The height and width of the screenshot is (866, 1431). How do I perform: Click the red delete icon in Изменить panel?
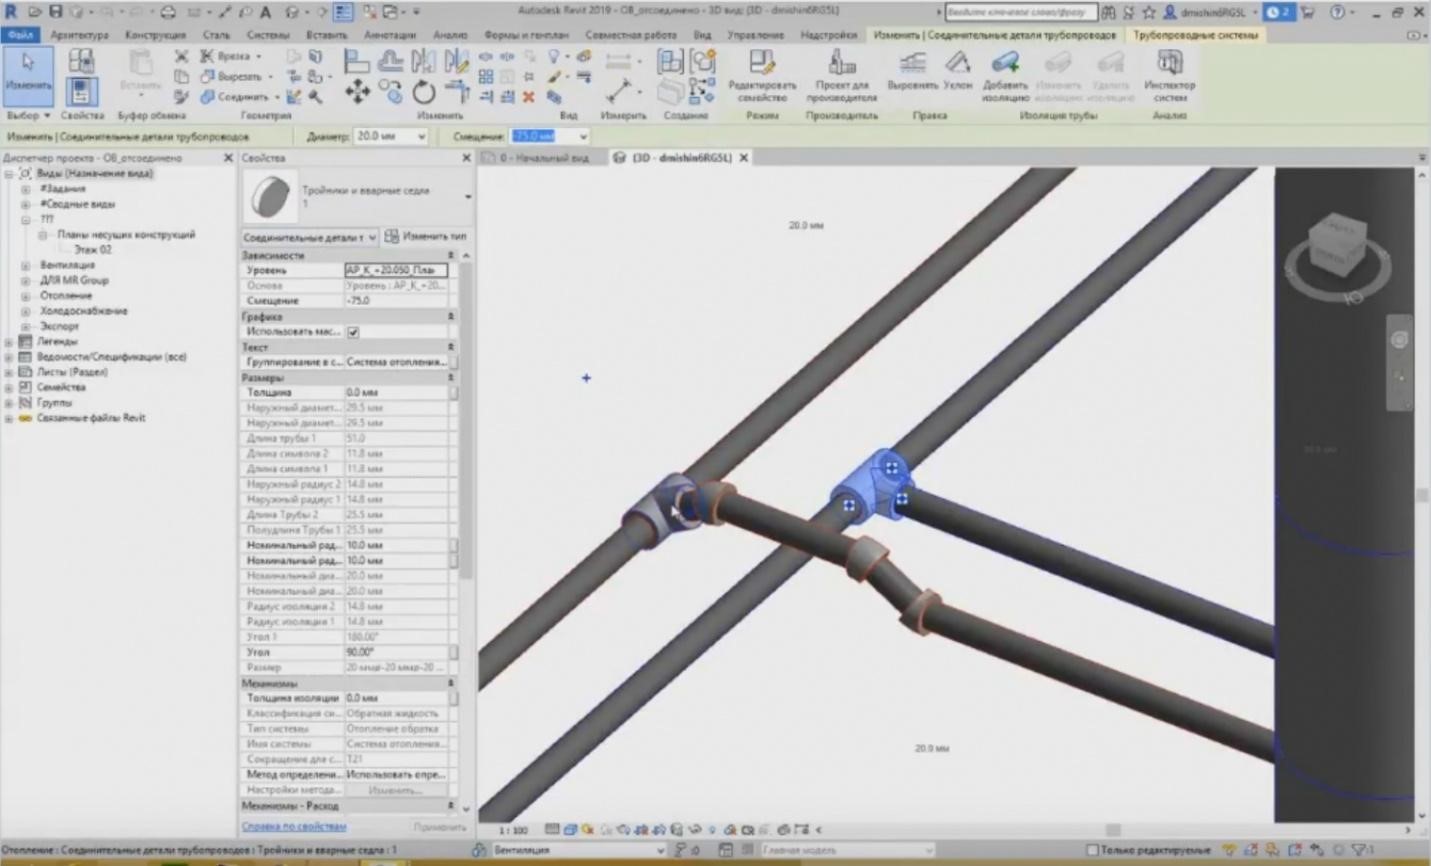[x=528, y=97]
